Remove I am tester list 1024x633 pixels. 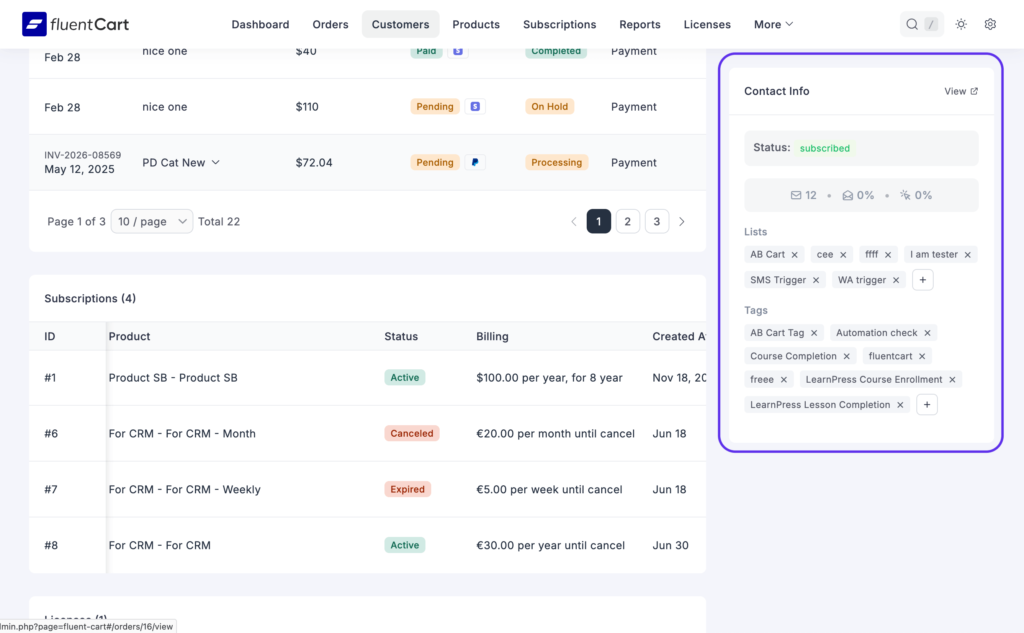pos(967,255)
